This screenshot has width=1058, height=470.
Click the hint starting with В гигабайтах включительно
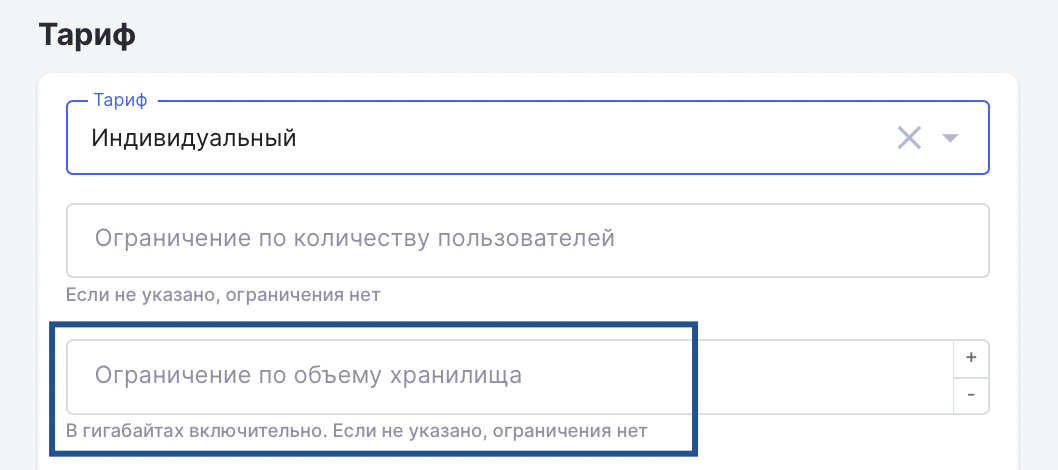357,431
